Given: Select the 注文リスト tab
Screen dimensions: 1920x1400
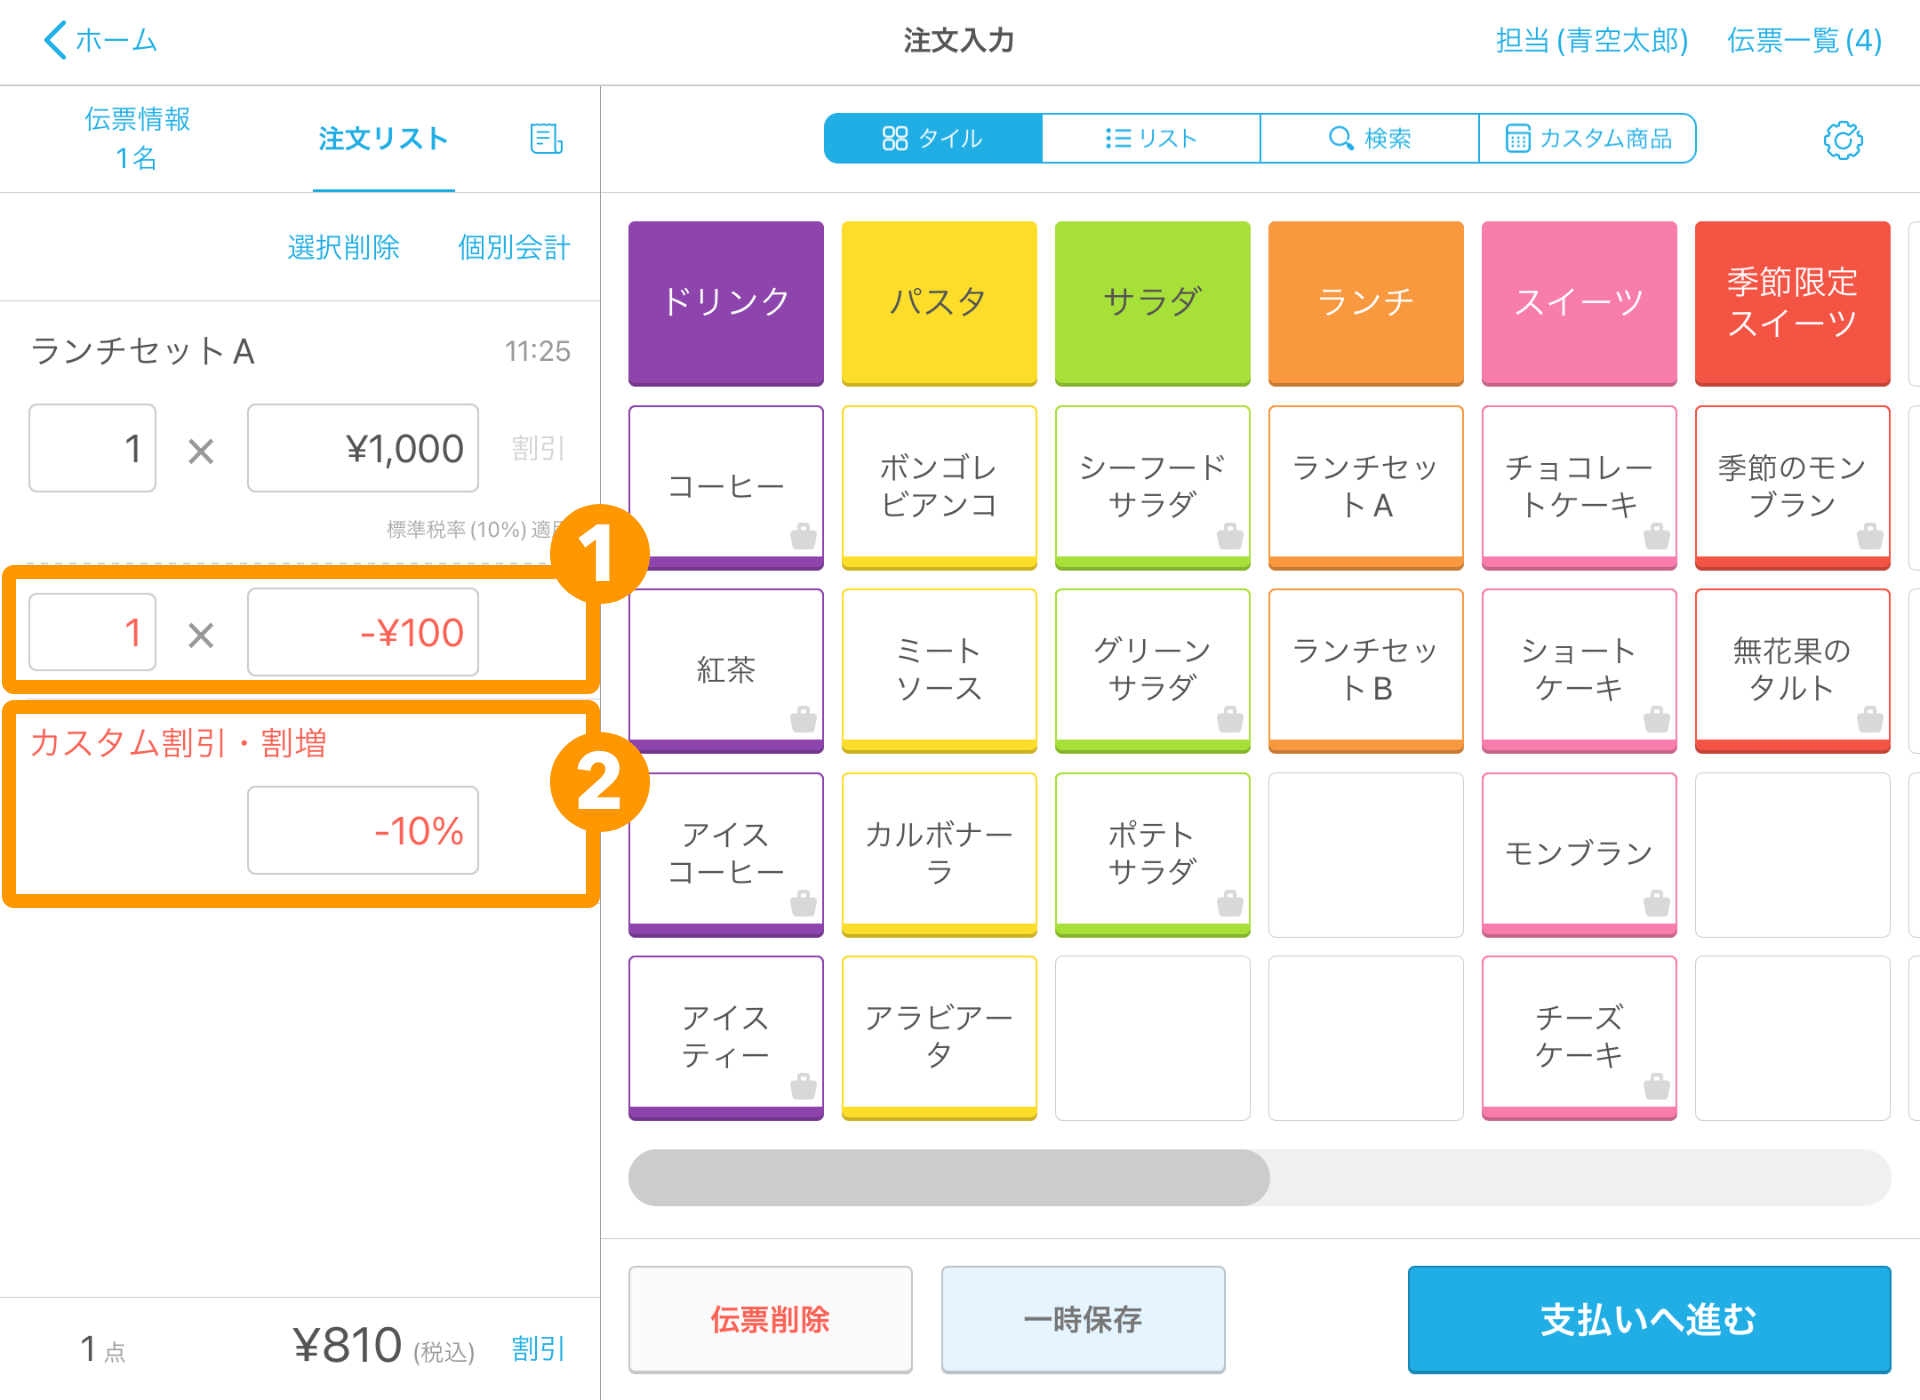Looking at the screenshot, I should 383,138.
